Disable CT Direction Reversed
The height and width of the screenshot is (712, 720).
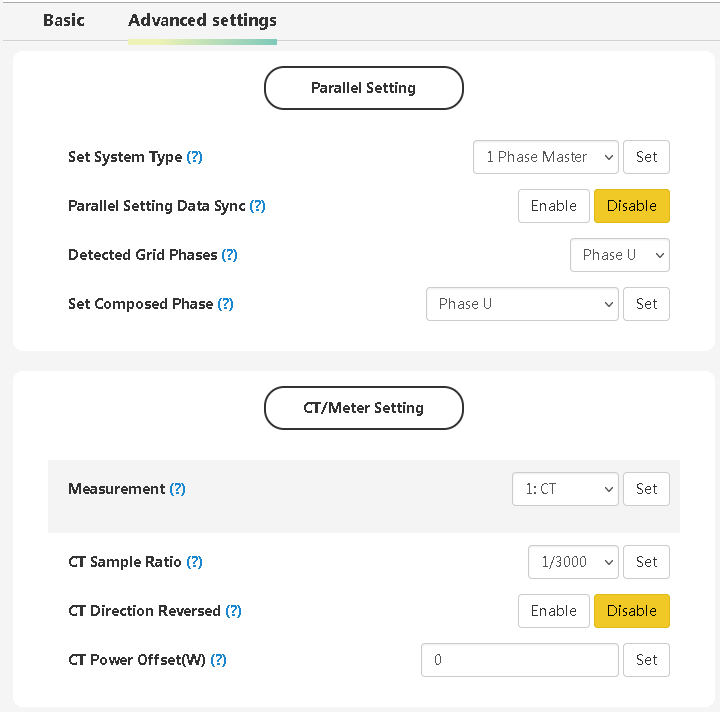pos(631,611)
